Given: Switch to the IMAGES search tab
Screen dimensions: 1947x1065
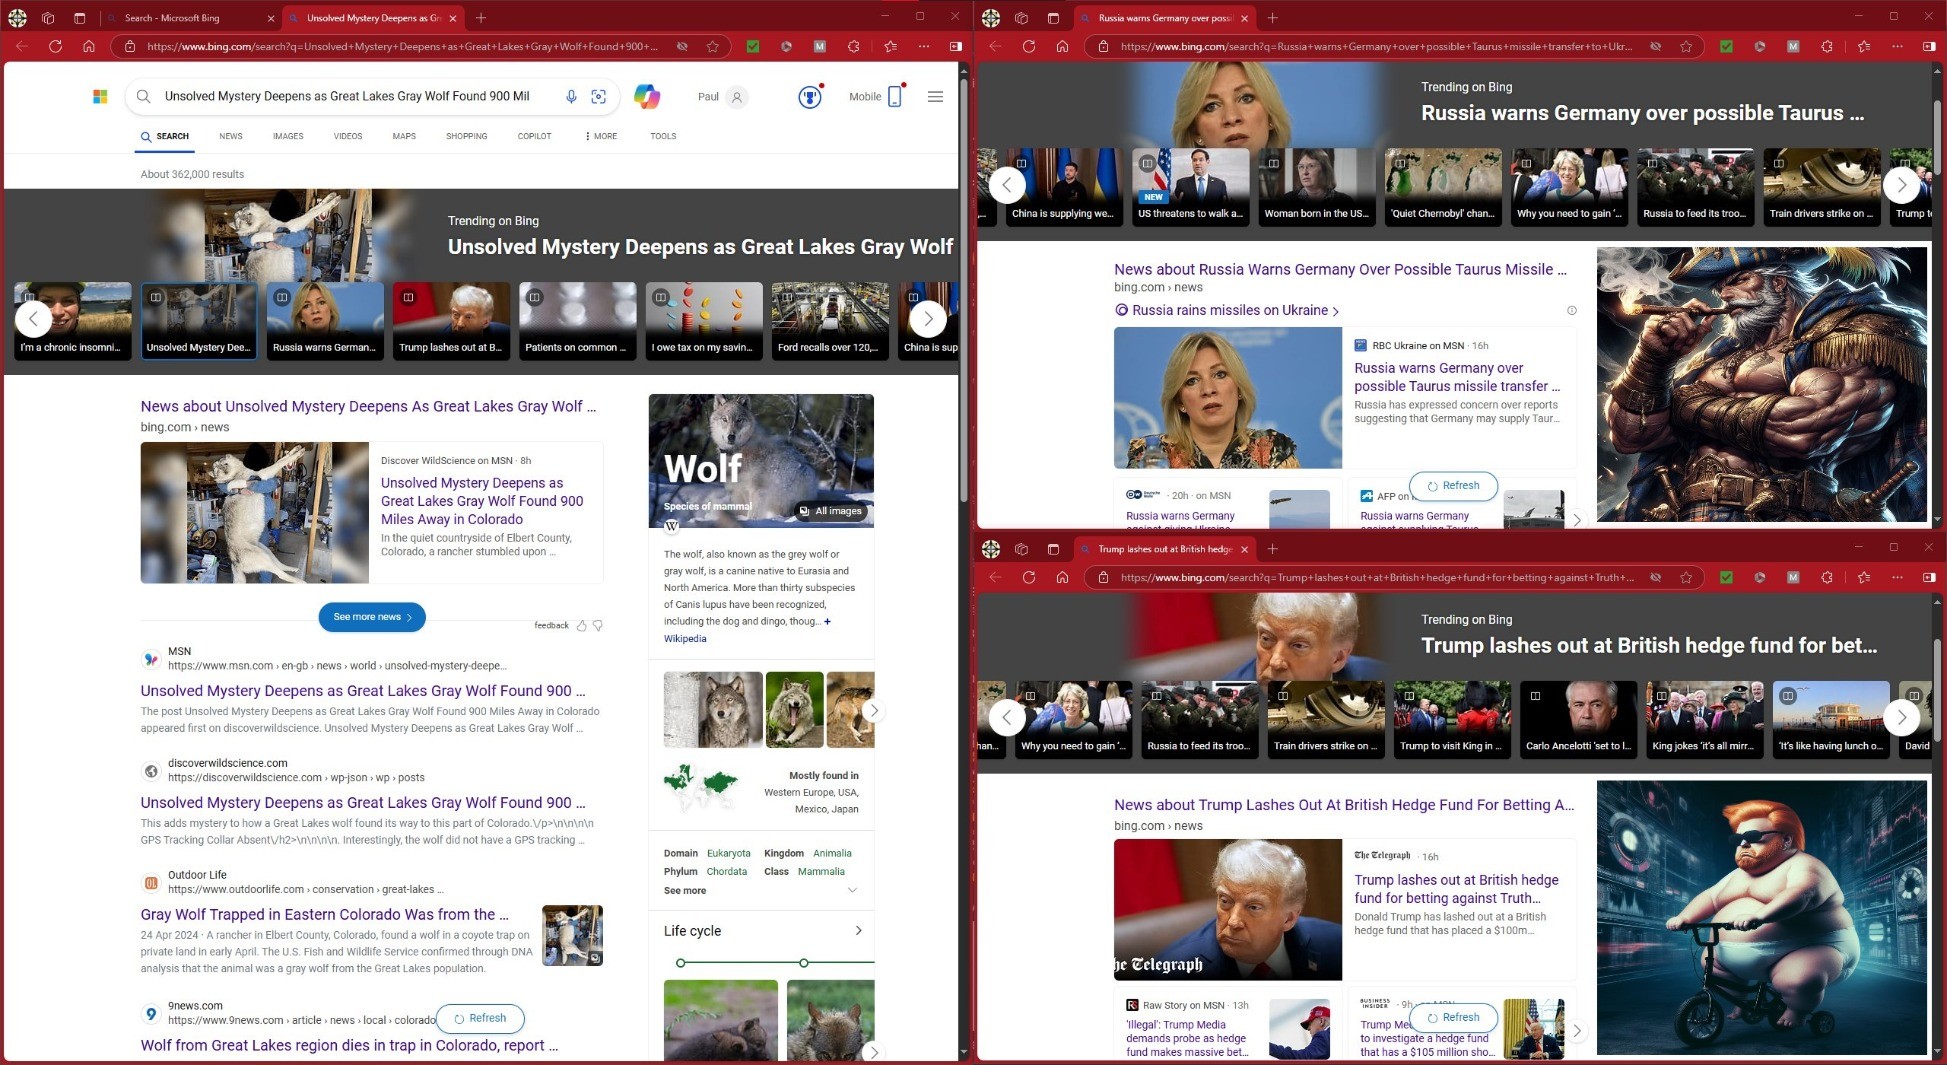Looking at the screenshot, I should [288, 136].
